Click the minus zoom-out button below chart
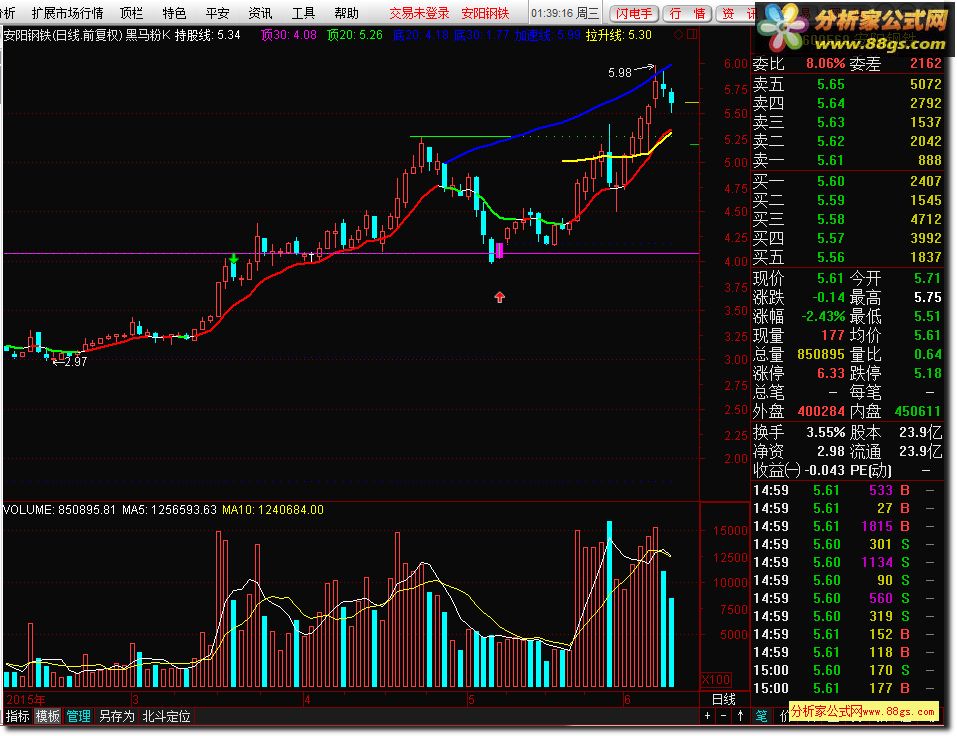 tap(723, 716)
